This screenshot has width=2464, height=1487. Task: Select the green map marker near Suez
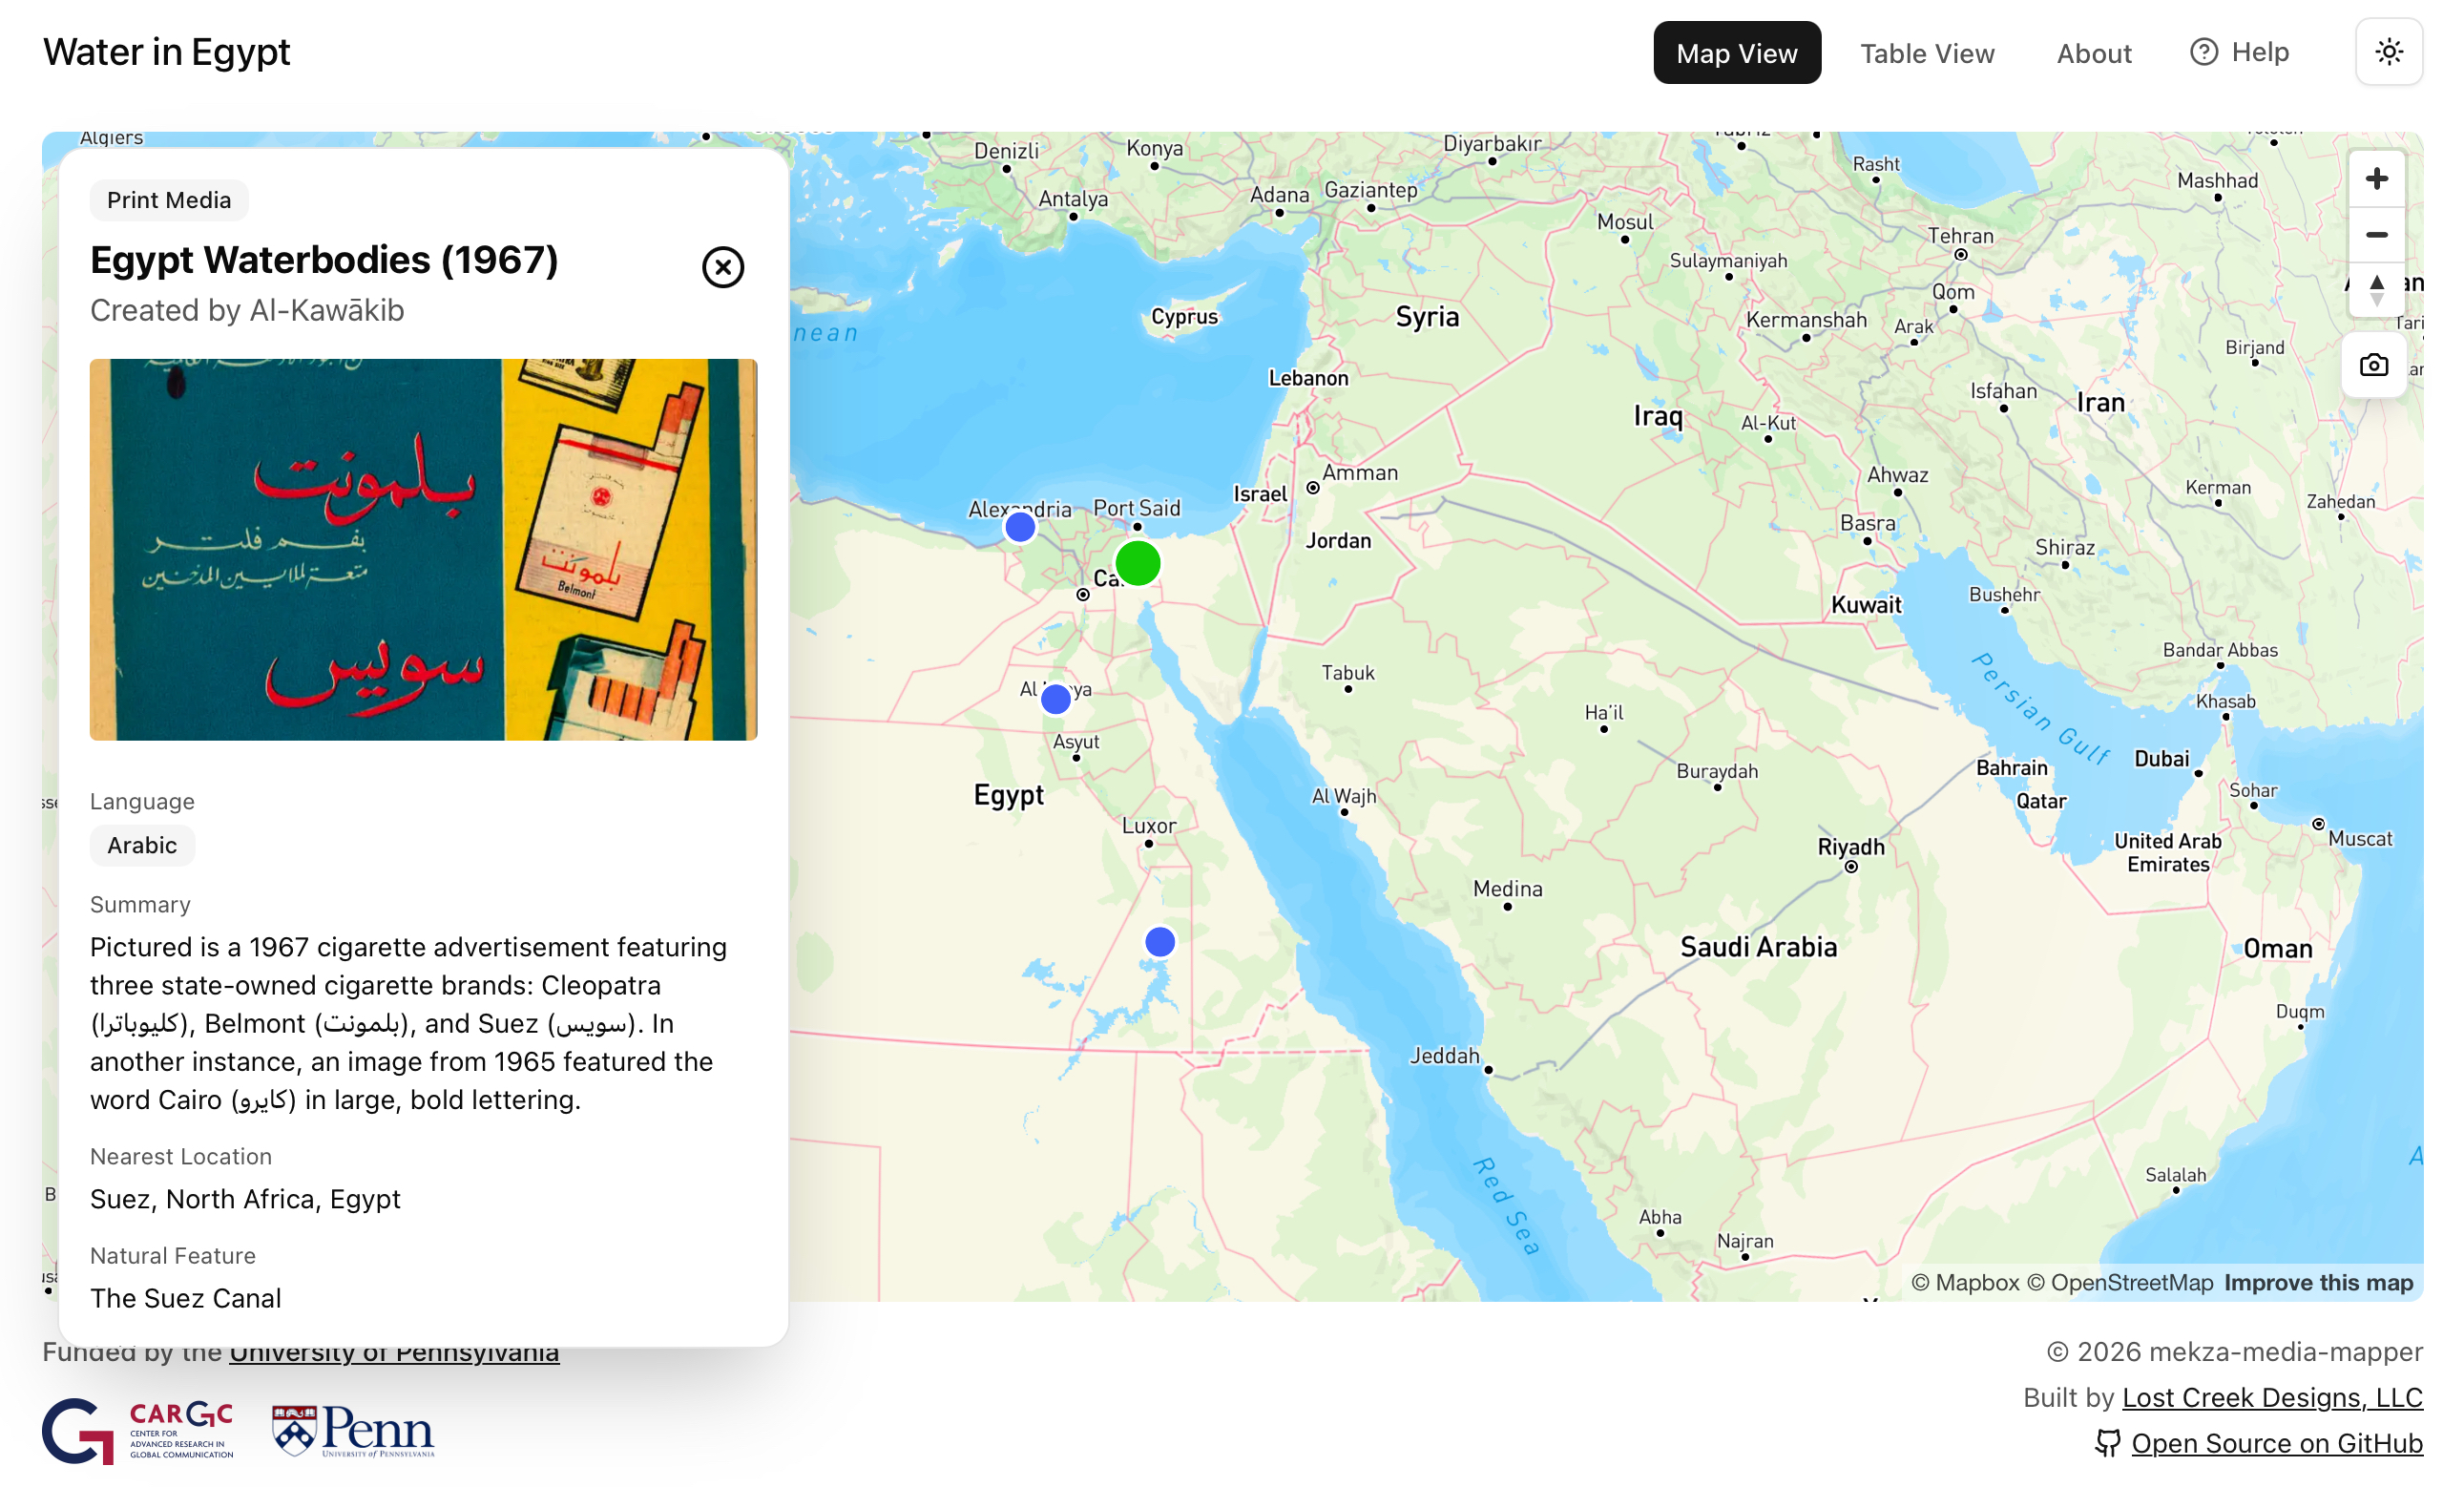pyautogui.click(x=1137, y=563)
